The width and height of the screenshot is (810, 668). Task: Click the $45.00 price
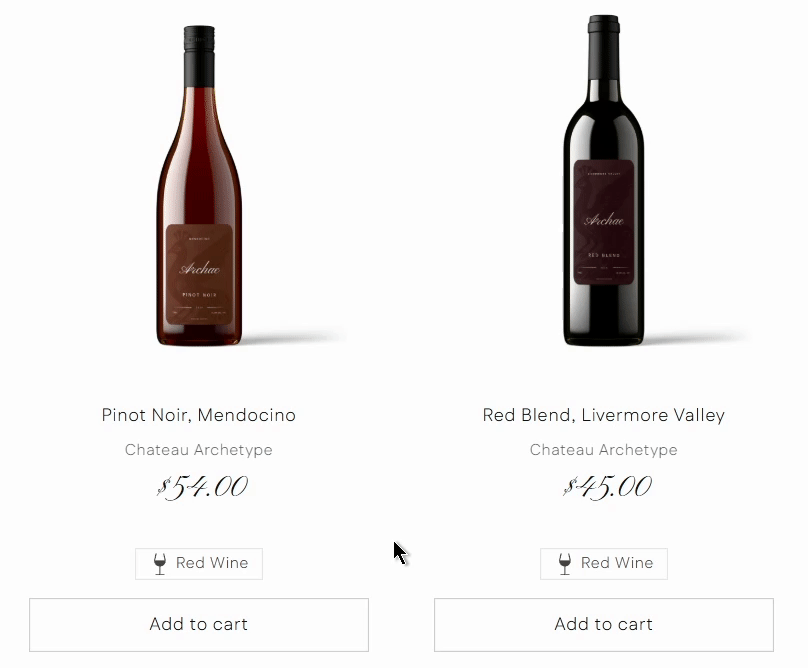coord(607,487)
